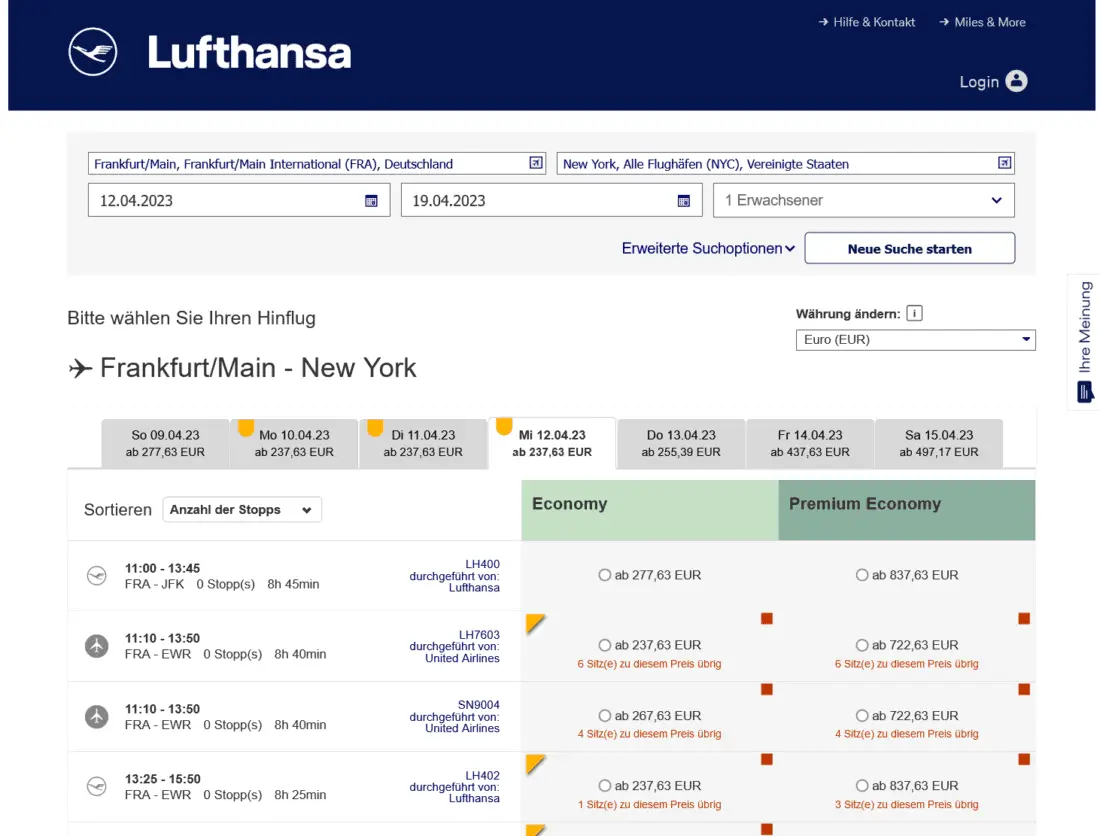
Task: Click the destination airport lookup icon
Action: tap(1004, 163)
